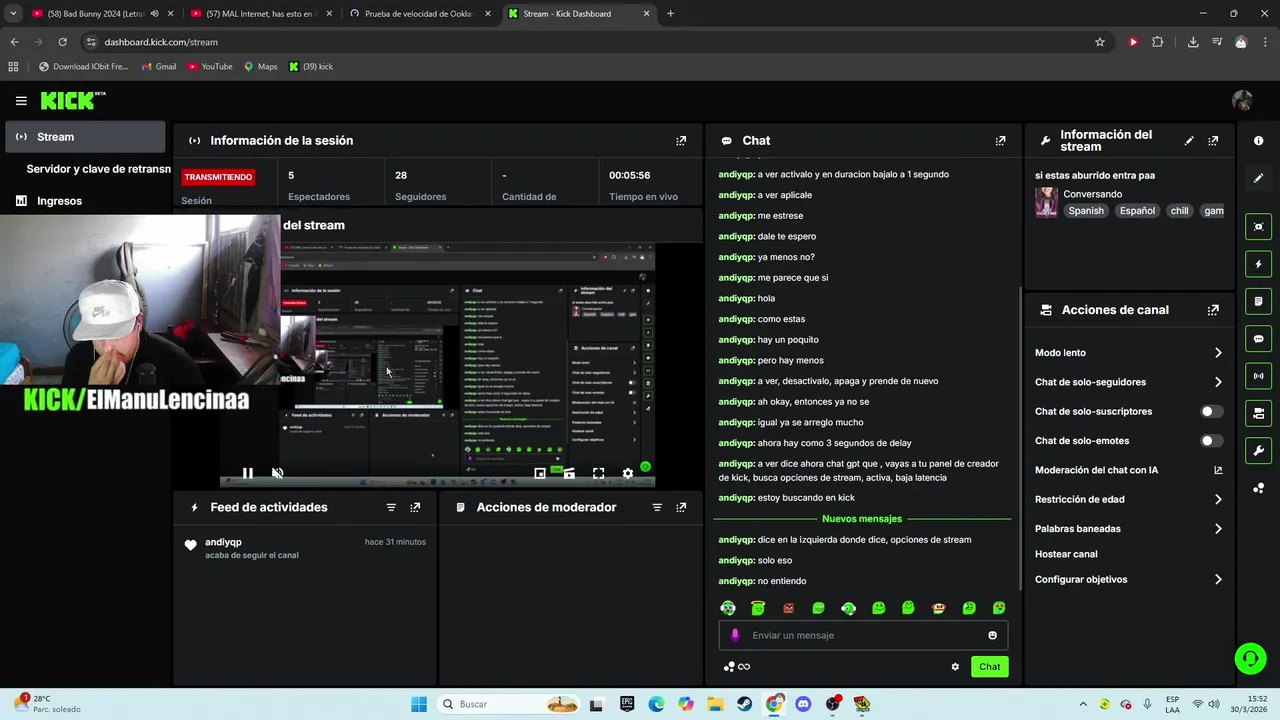Image resolution: width=1280 pixels, height=720 pixels.
Task: Open chat settings gear icon
Action: click(x=955, y=667)
